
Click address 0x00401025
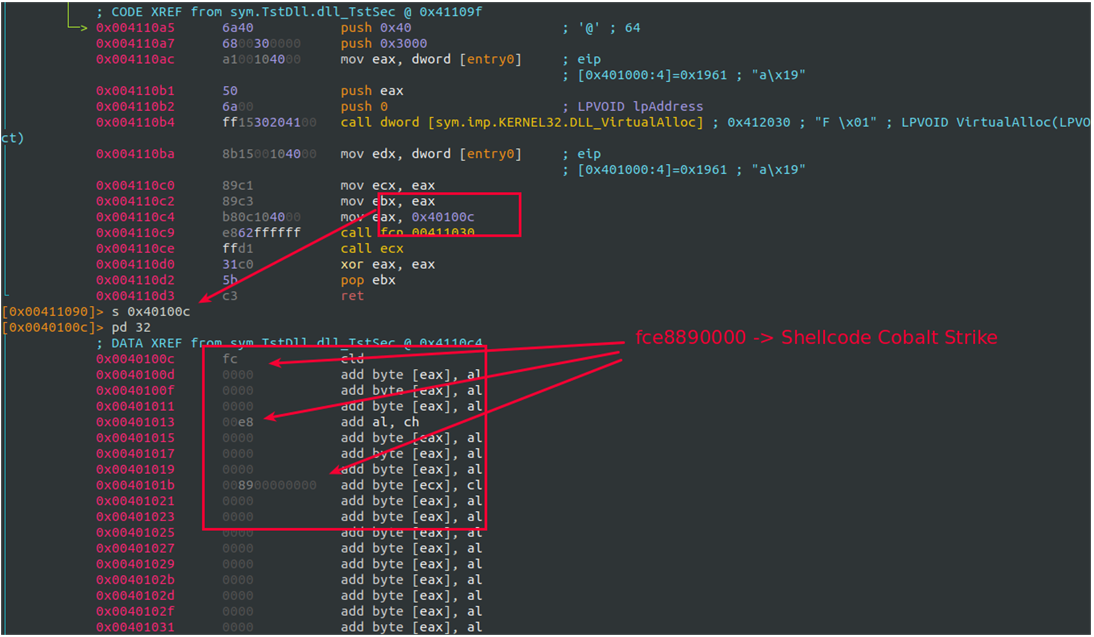pos(135,532)
